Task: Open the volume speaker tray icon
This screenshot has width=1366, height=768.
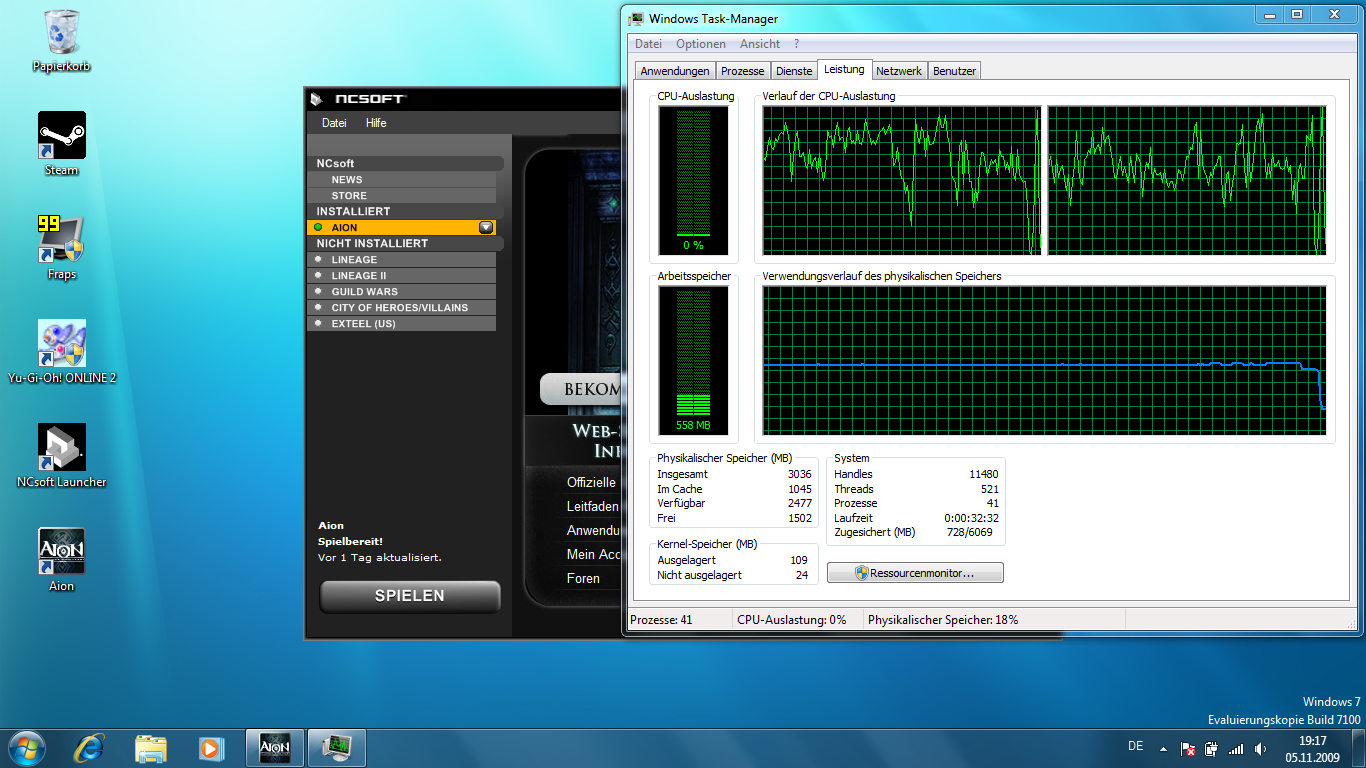Action: pos(1260,748)
